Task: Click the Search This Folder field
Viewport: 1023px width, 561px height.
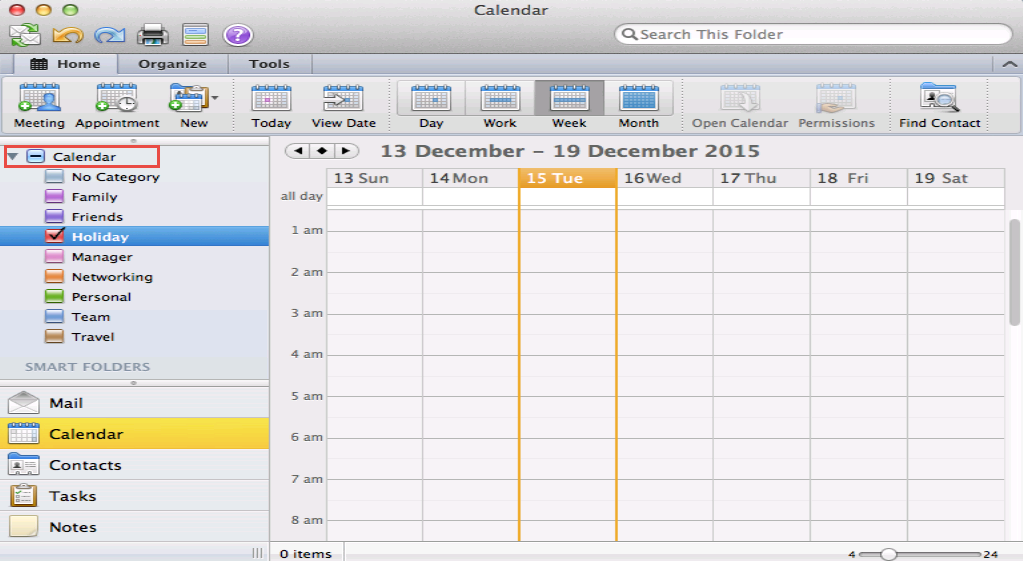Action: click(813, 35)
